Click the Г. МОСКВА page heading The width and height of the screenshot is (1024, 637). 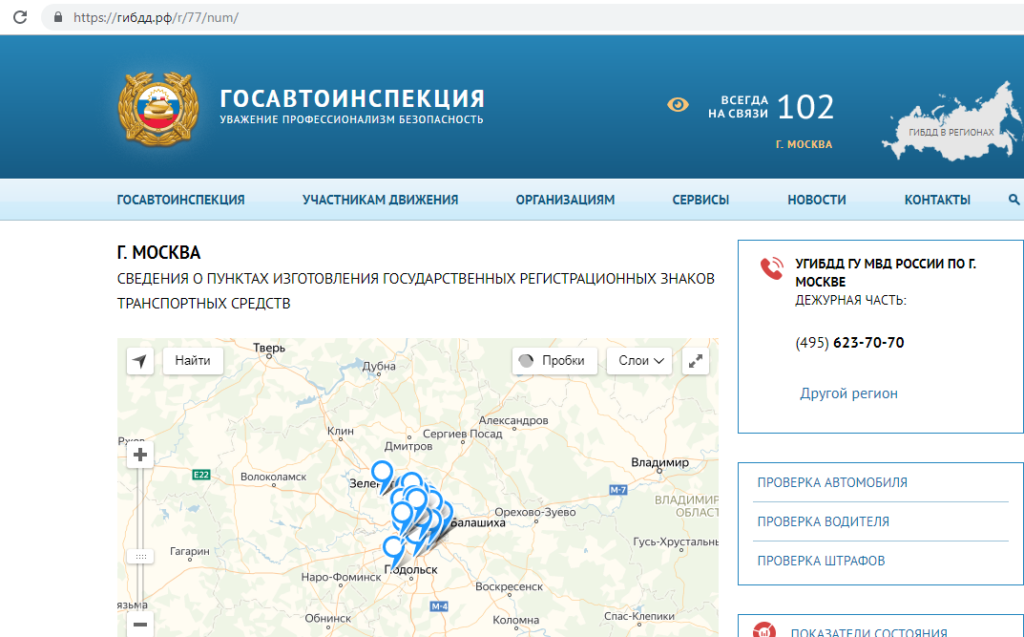point(159,252)
